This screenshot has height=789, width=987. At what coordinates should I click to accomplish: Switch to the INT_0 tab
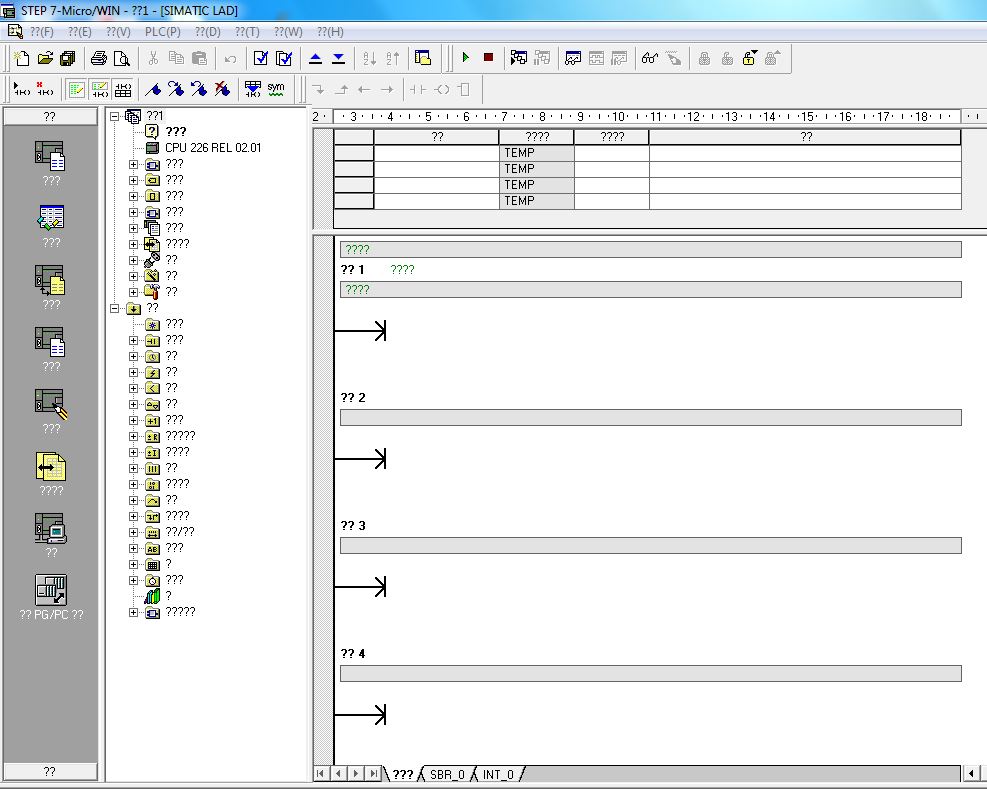(498, 775)
